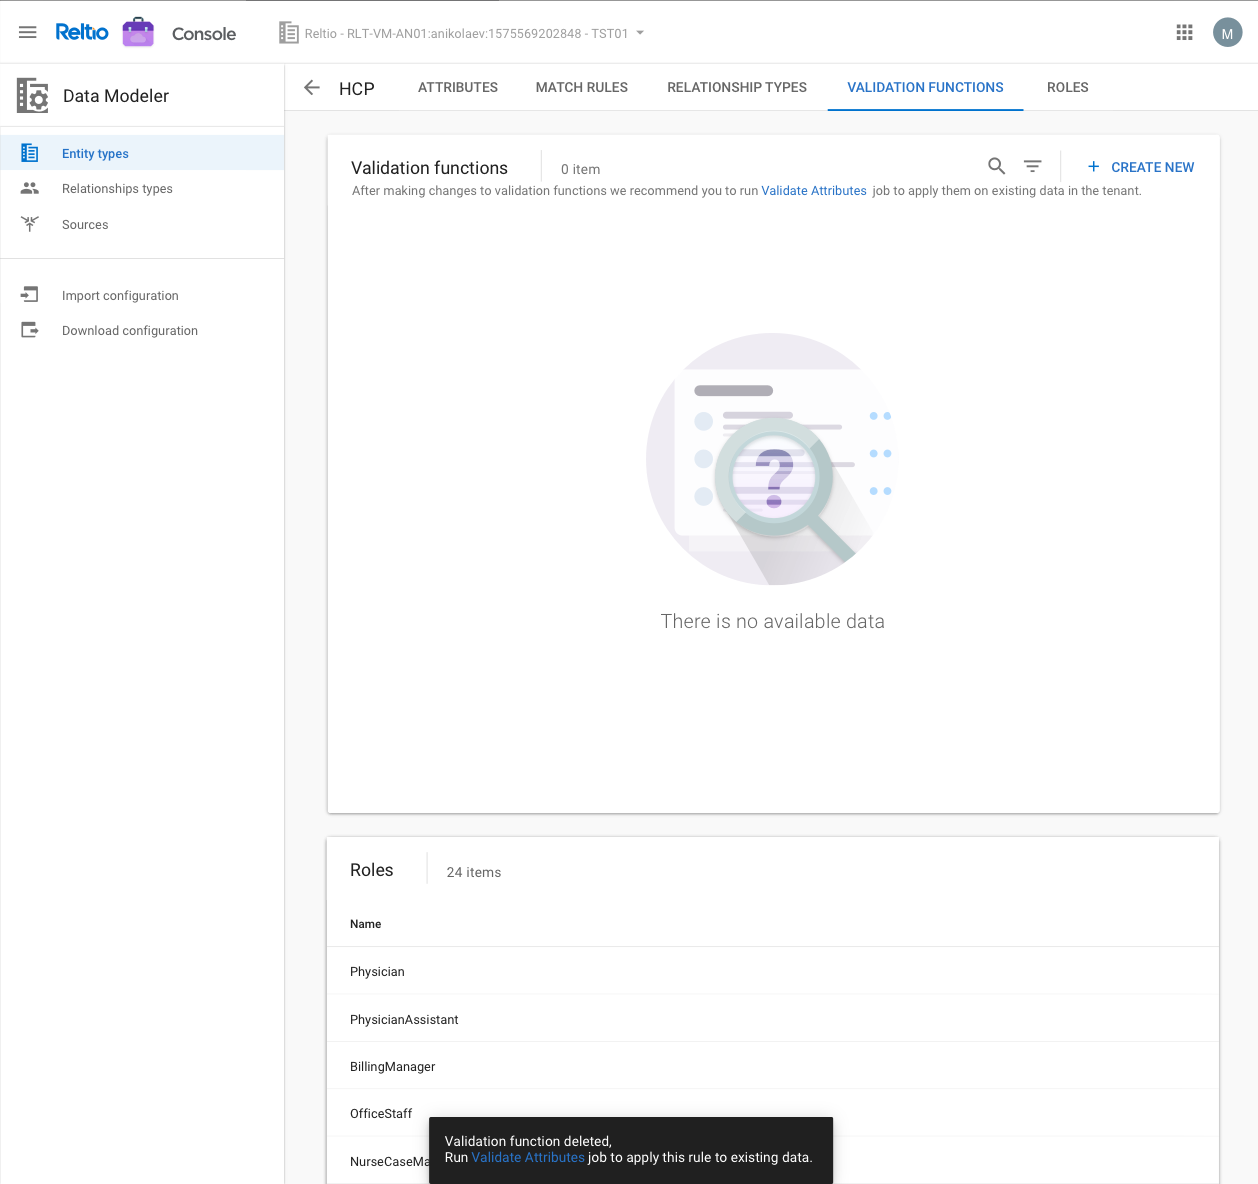Screen dimensions: 1258x1184
Task: Click the tenant name text in header
Action: point(467,33)
